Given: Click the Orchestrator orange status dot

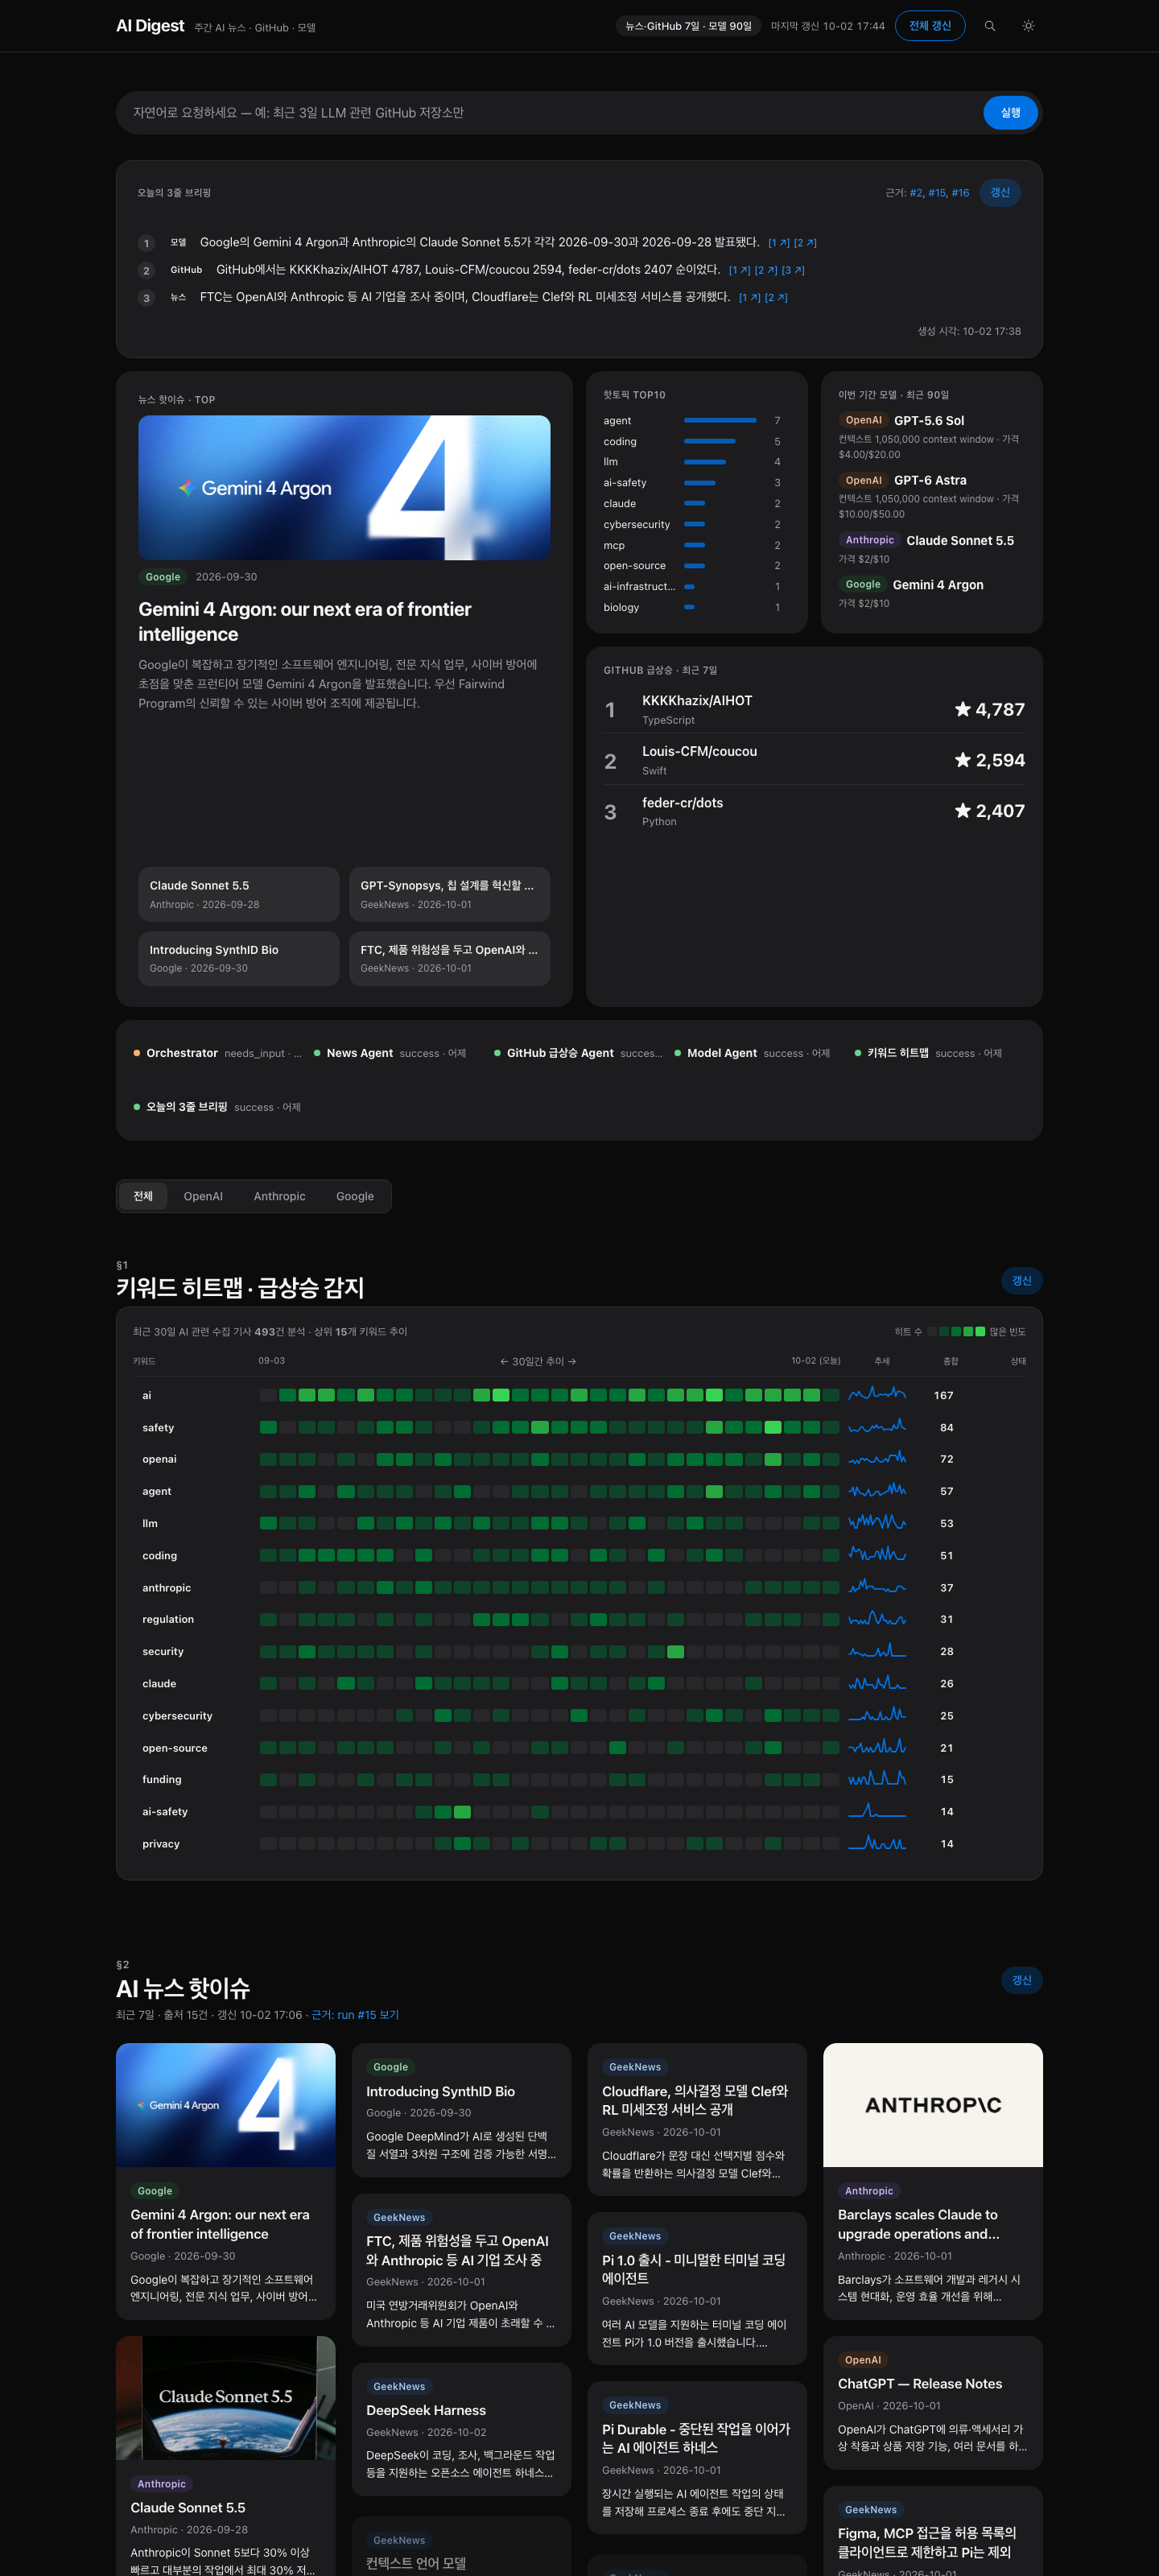Looking at the screenshot, I should (x=136, y=1053).
